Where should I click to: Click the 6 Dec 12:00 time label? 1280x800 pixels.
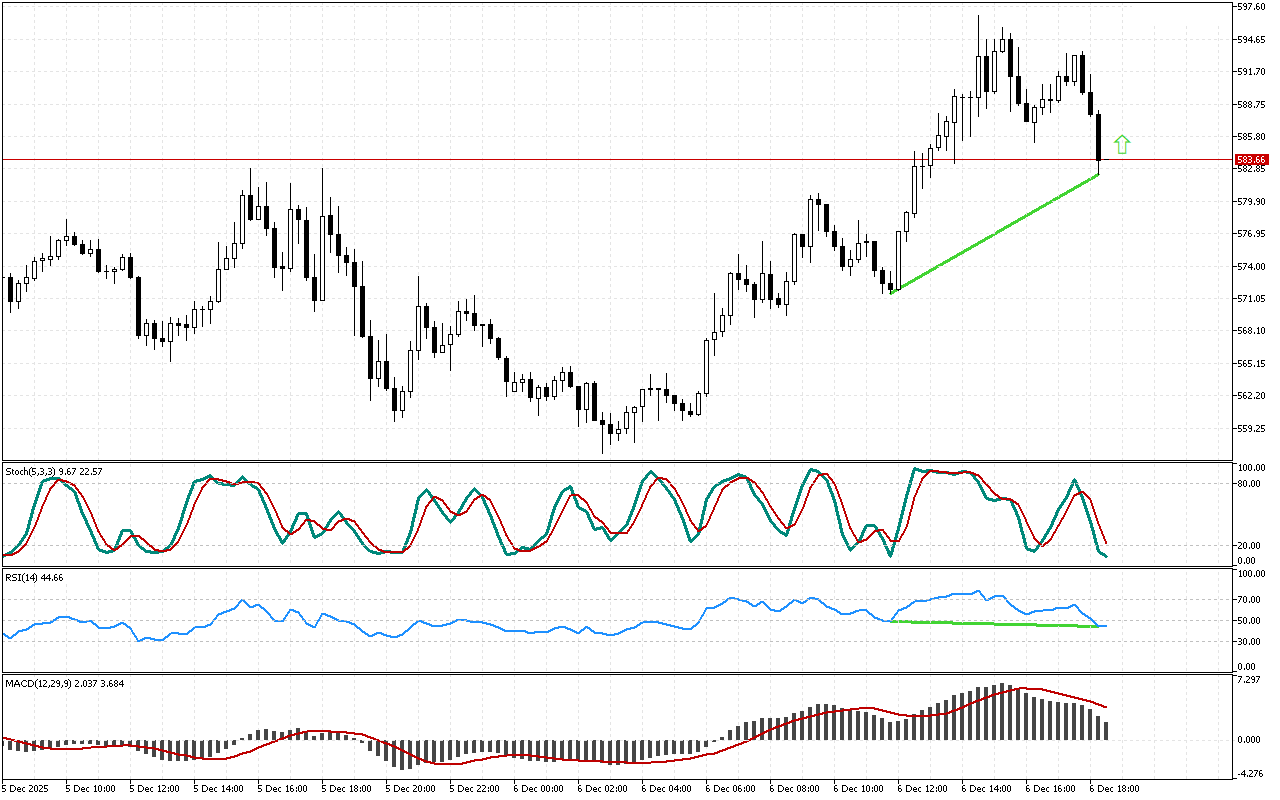coord(922,787)
